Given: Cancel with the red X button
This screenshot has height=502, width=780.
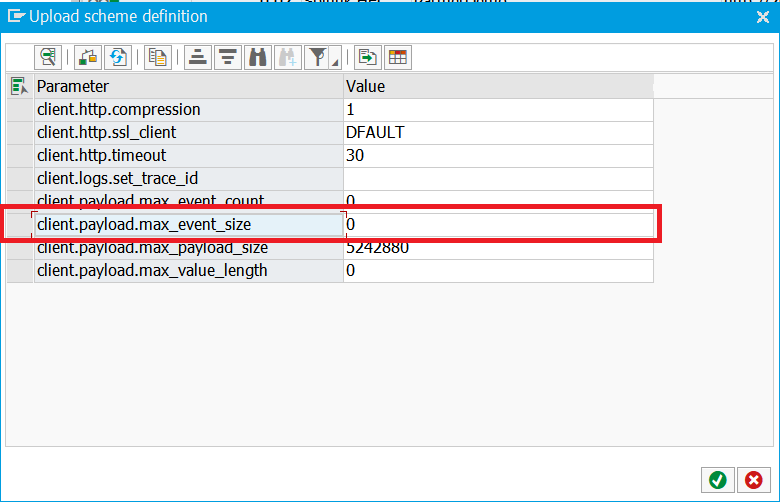Looking at the screenshot, I should pos(752,480).
